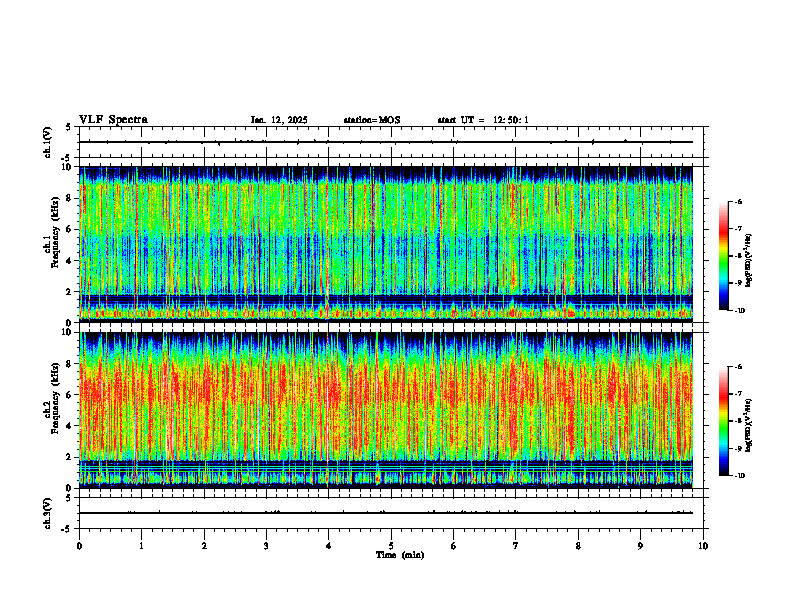Click the time axis tick "9"
792x612 pixels.
pyautogui.click(x=640, y=546)
